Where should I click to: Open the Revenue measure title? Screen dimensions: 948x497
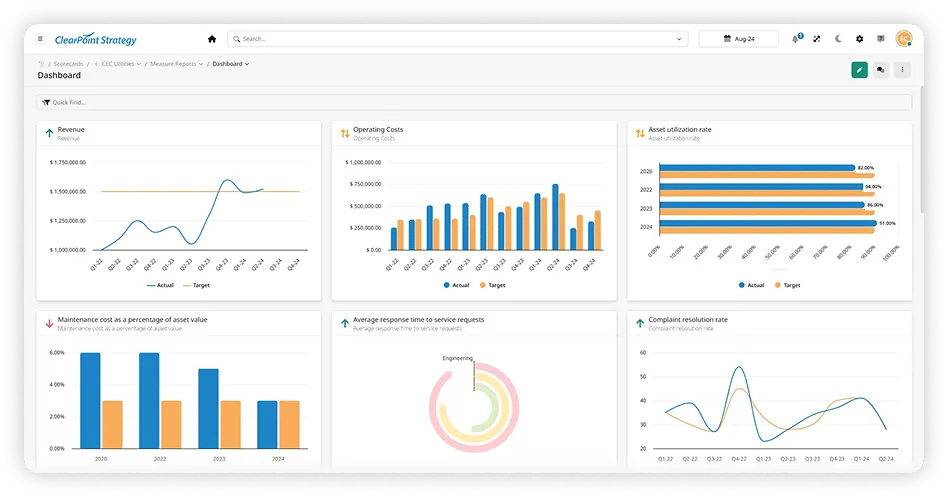71,129
